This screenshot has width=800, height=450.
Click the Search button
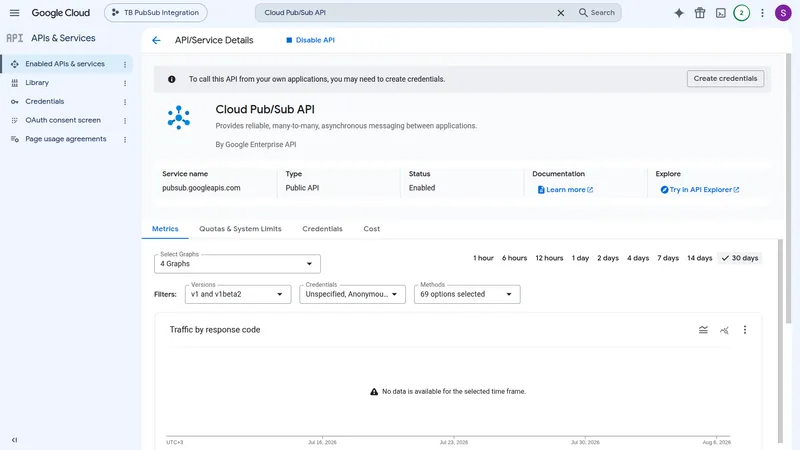coord(596,13)
